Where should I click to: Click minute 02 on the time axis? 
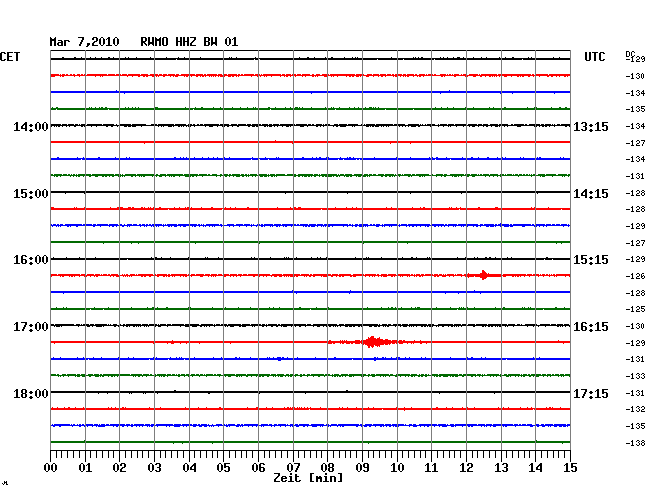(119, 467)
